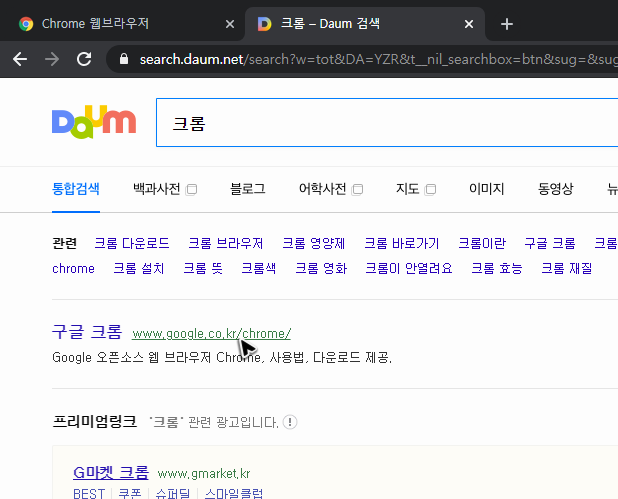
Task: Open www.google.co.kr/chrome/ link
Action: 212,334
